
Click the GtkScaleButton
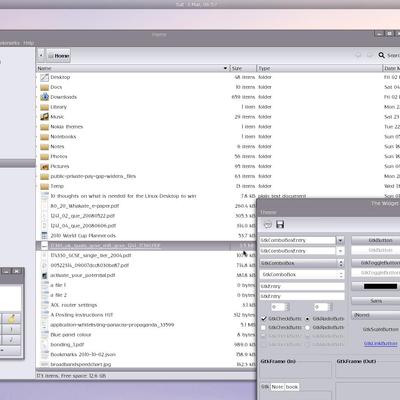click(x=380, y=329)
